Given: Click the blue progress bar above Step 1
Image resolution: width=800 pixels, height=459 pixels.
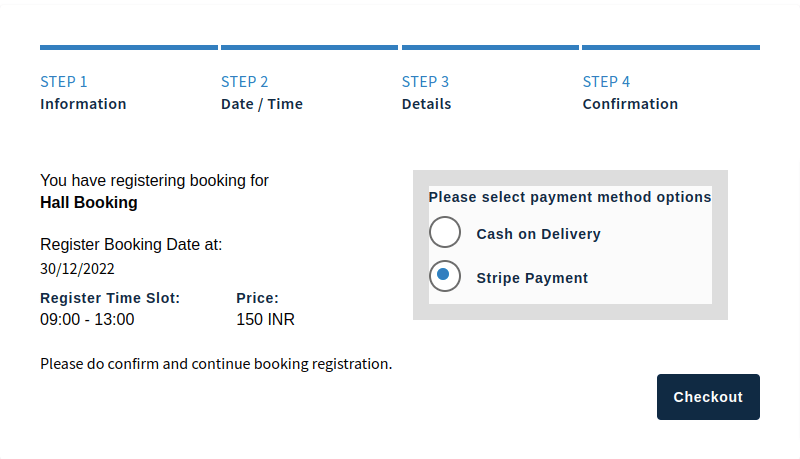Looking at the screenshot, I should coord(129,47).
